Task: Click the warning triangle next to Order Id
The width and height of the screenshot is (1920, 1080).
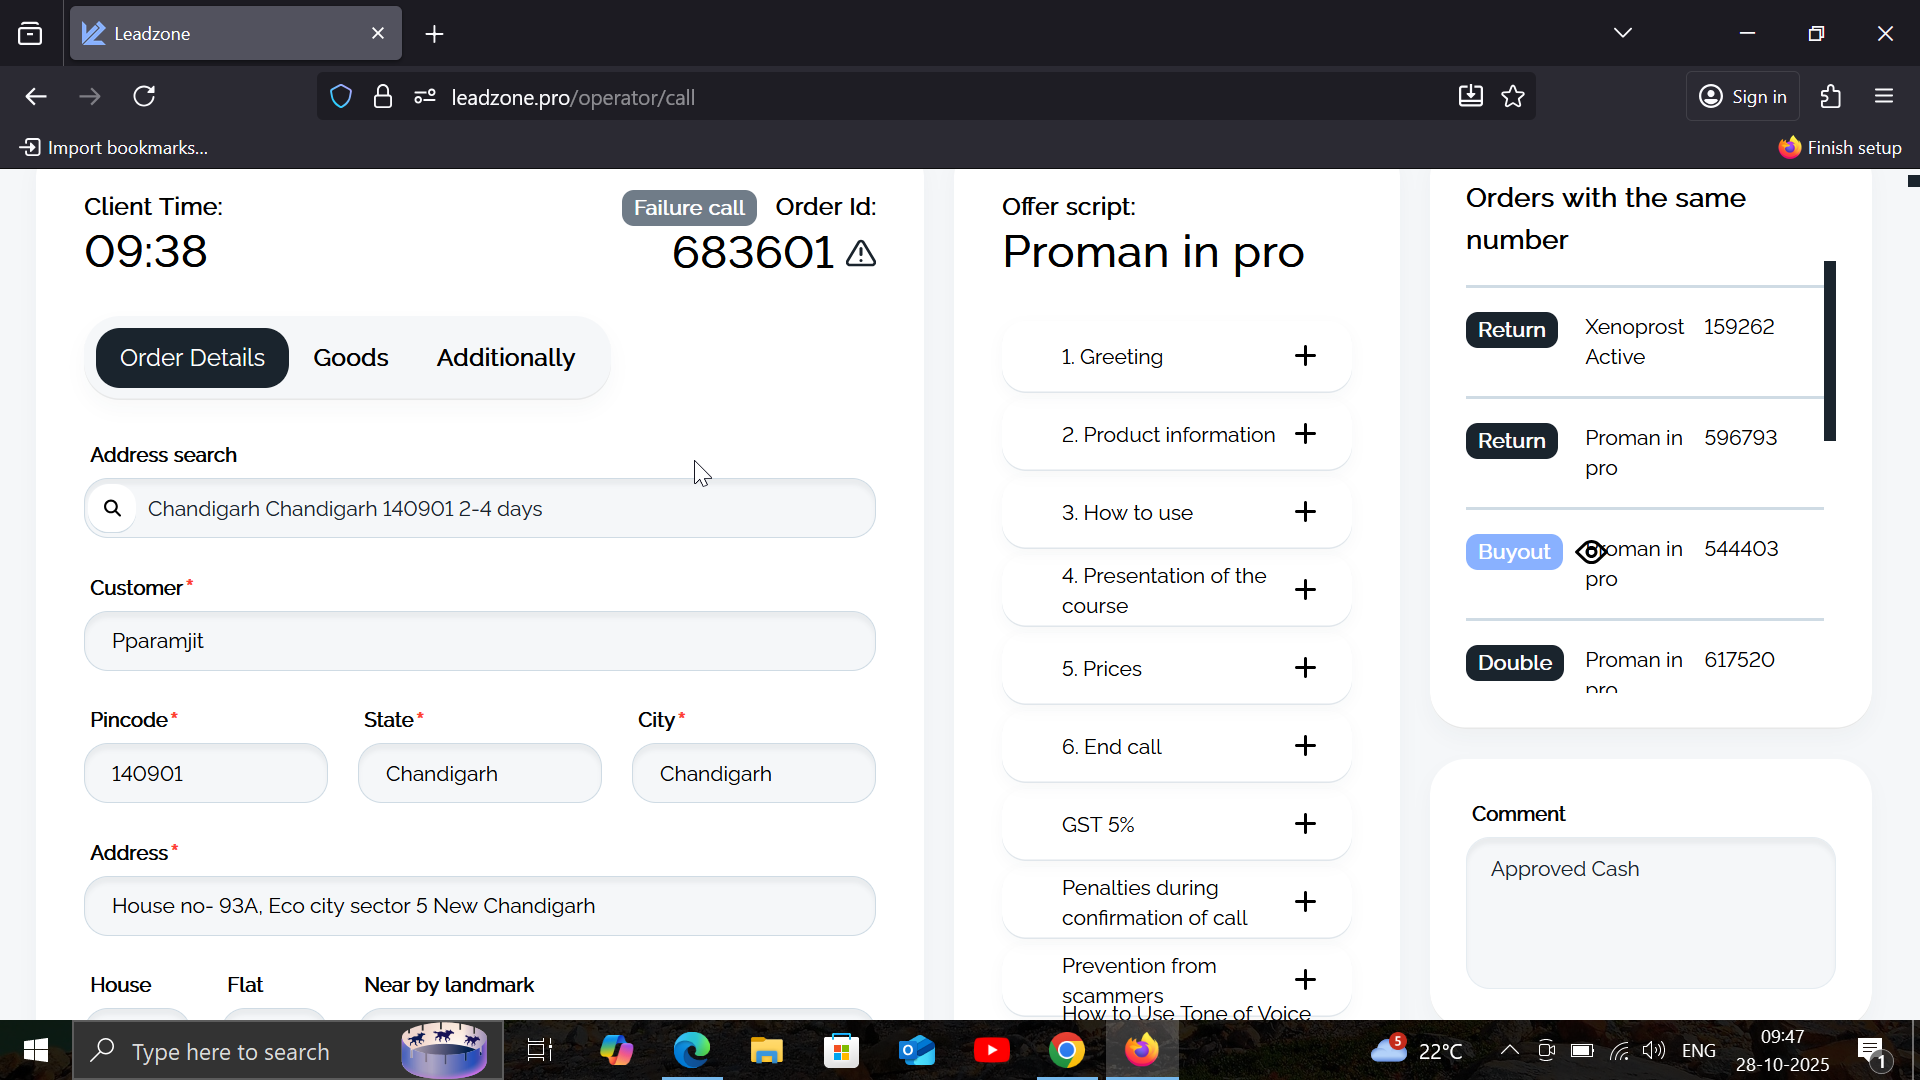Action: point(861,254)
